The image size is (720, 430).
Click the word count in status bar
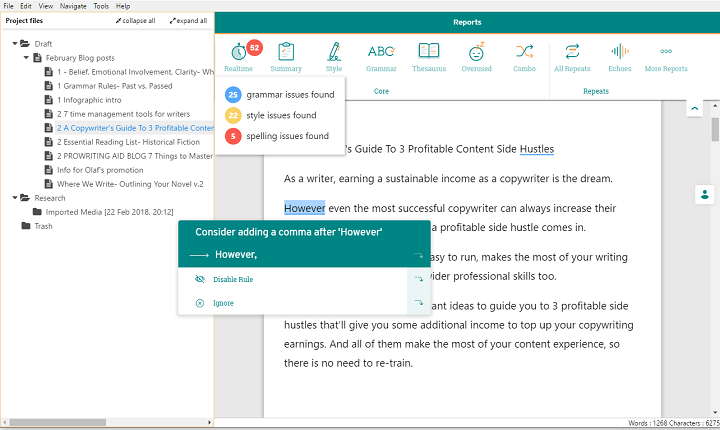tap(647, 423)
